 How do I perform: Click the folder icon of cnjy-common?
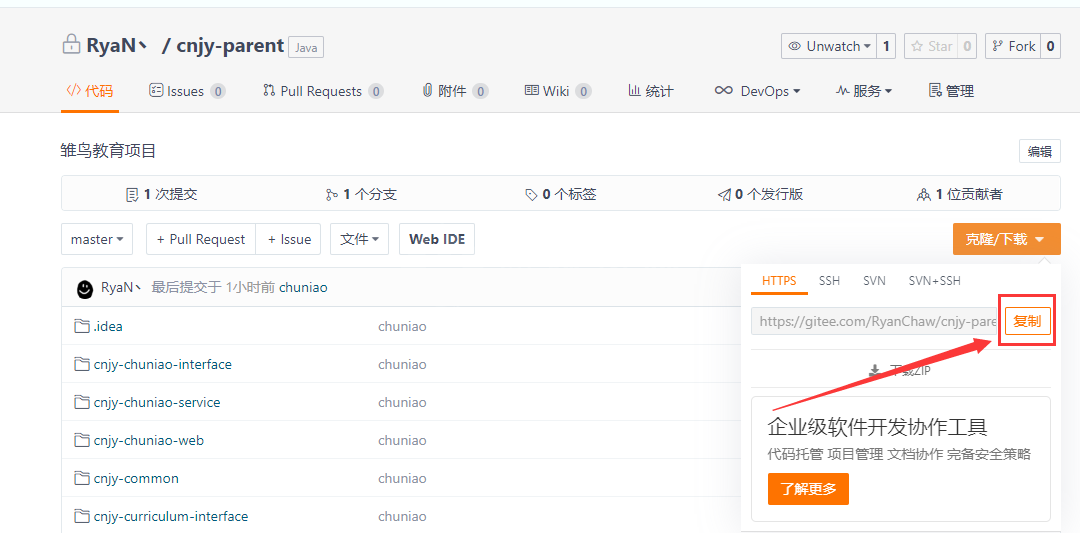point(82,478)
